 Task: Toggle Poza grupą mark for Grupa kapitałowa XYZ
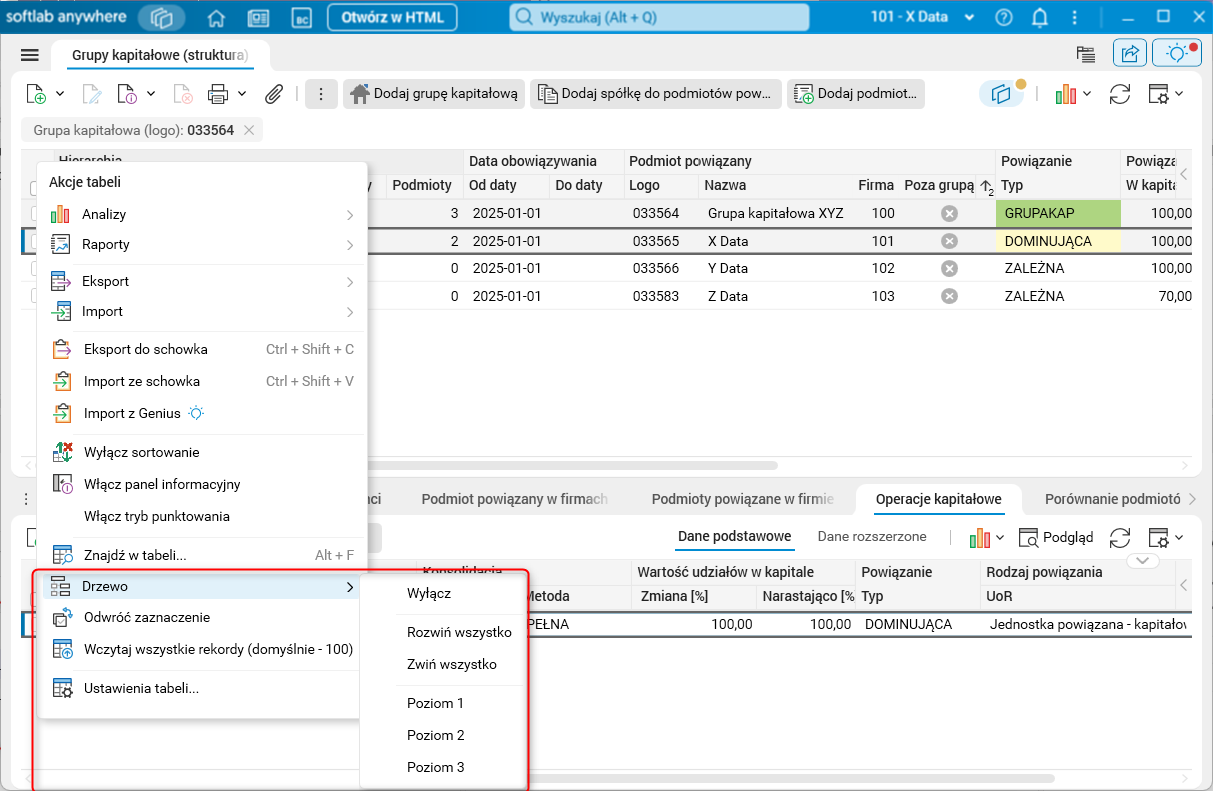coord(949,213)
